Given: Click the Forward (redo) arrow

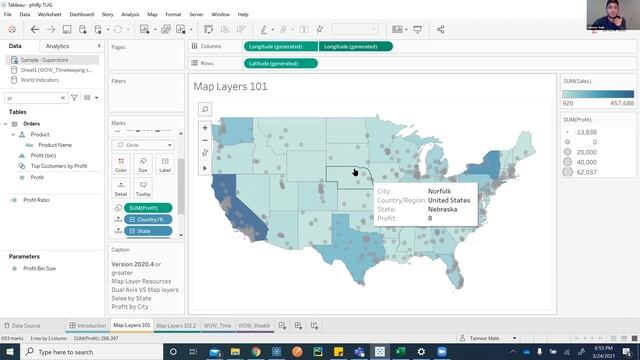Looking at the screenshot, I should click(x=51, y=29).
